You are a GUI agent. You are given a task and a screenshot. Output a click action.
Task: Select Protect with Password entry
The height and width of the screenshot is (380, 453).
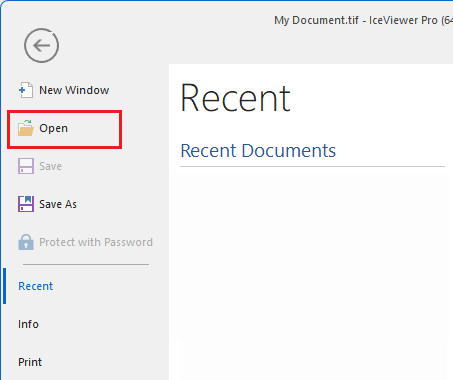[96, 242]
